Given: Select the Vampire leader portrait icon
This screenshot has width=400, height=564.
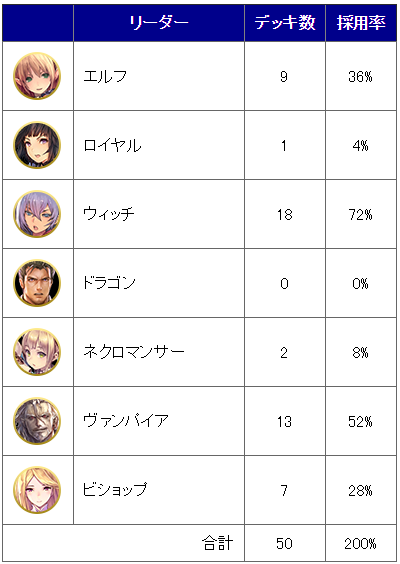Looking at the screenshot, I should tap(37, 421).
